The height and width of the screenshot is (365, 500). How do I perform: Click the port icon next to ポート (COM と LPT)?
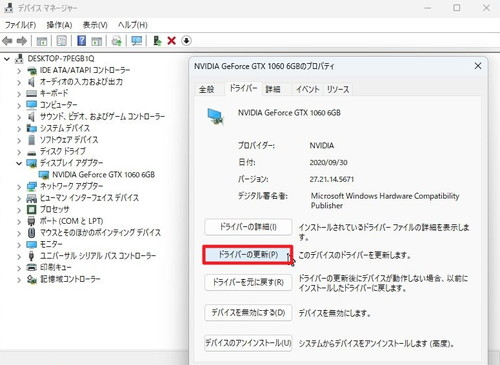(x=31, y=221)
